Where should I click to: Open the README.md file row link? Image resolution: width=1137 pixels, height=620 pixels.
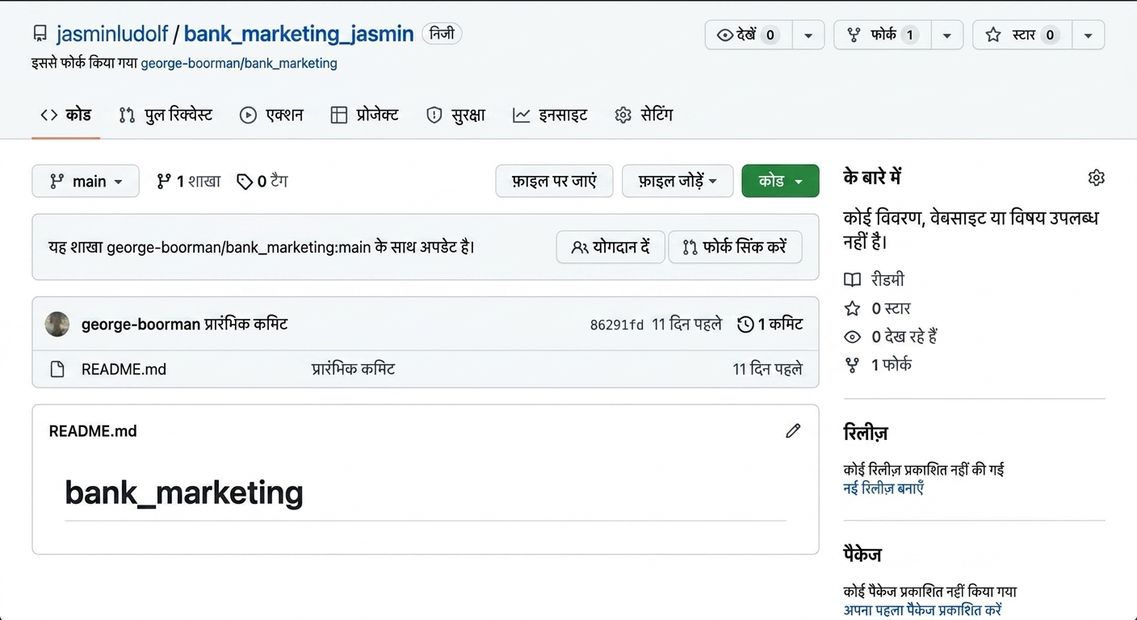point(124,369)
